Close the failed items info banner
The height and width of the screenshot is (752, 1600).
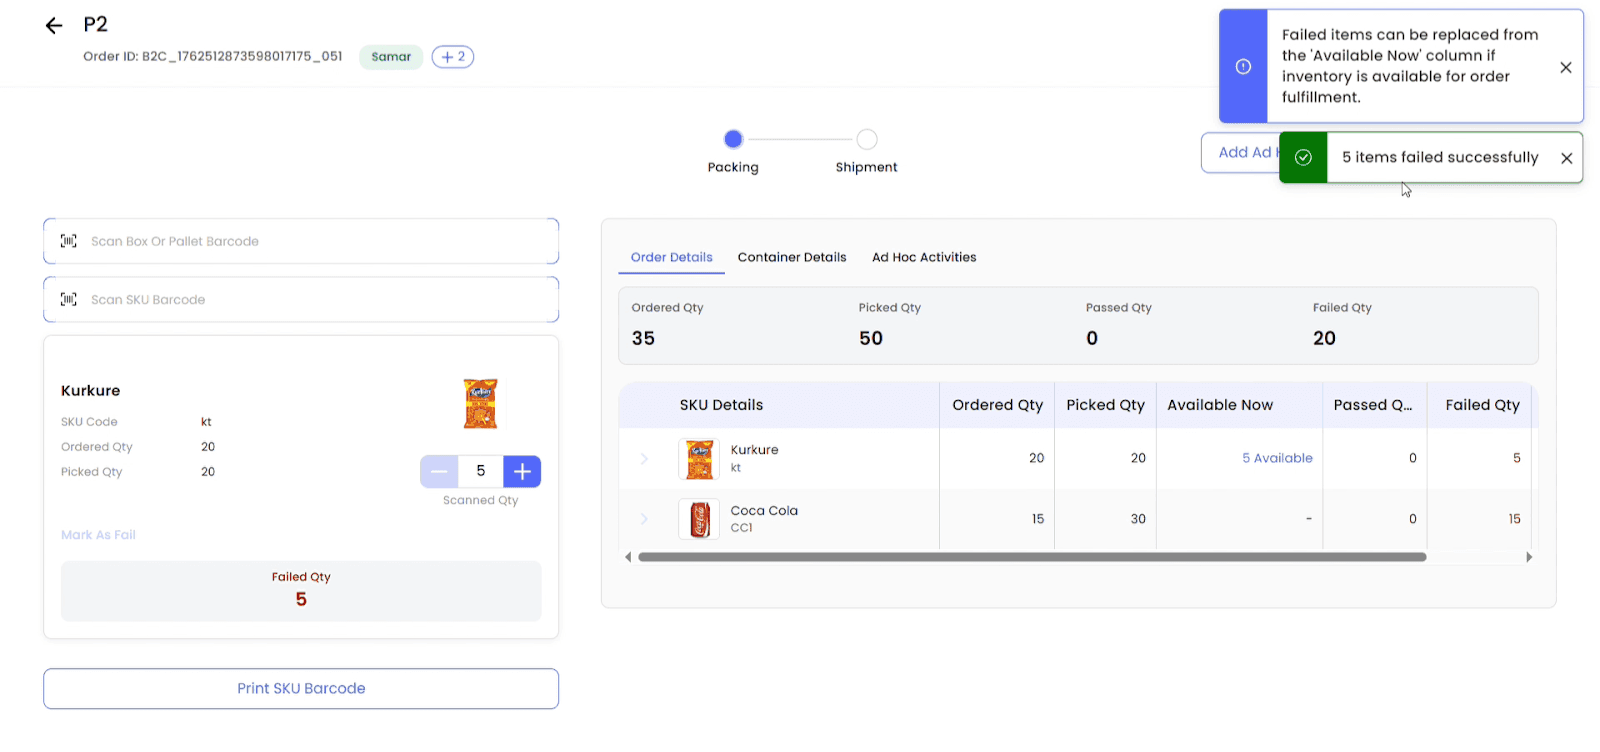1565,67
